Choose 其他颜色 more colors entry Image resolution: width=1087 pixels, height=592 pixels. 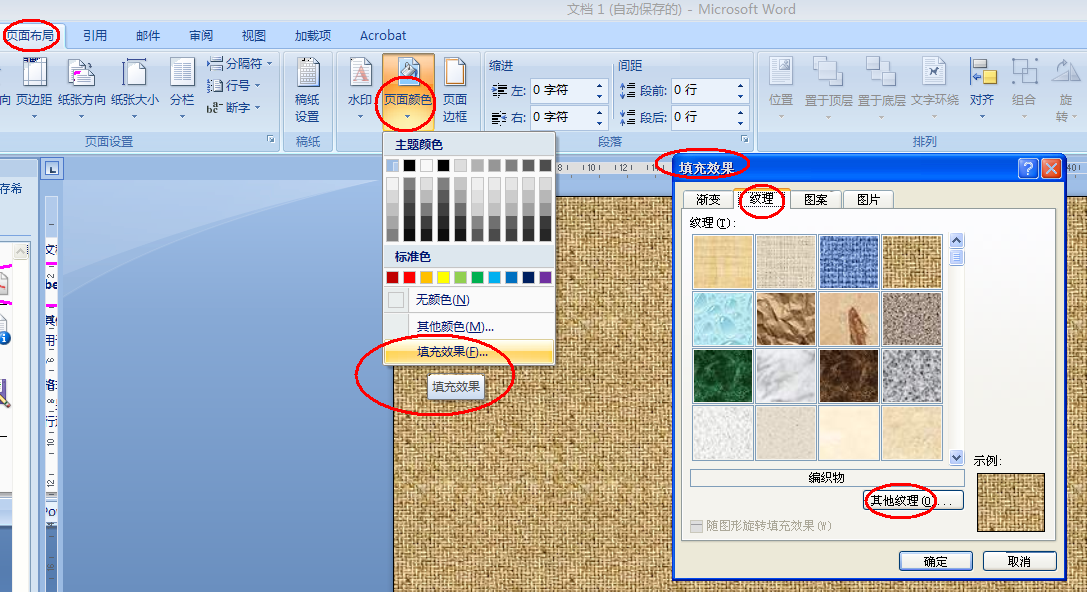pos(469,326)
